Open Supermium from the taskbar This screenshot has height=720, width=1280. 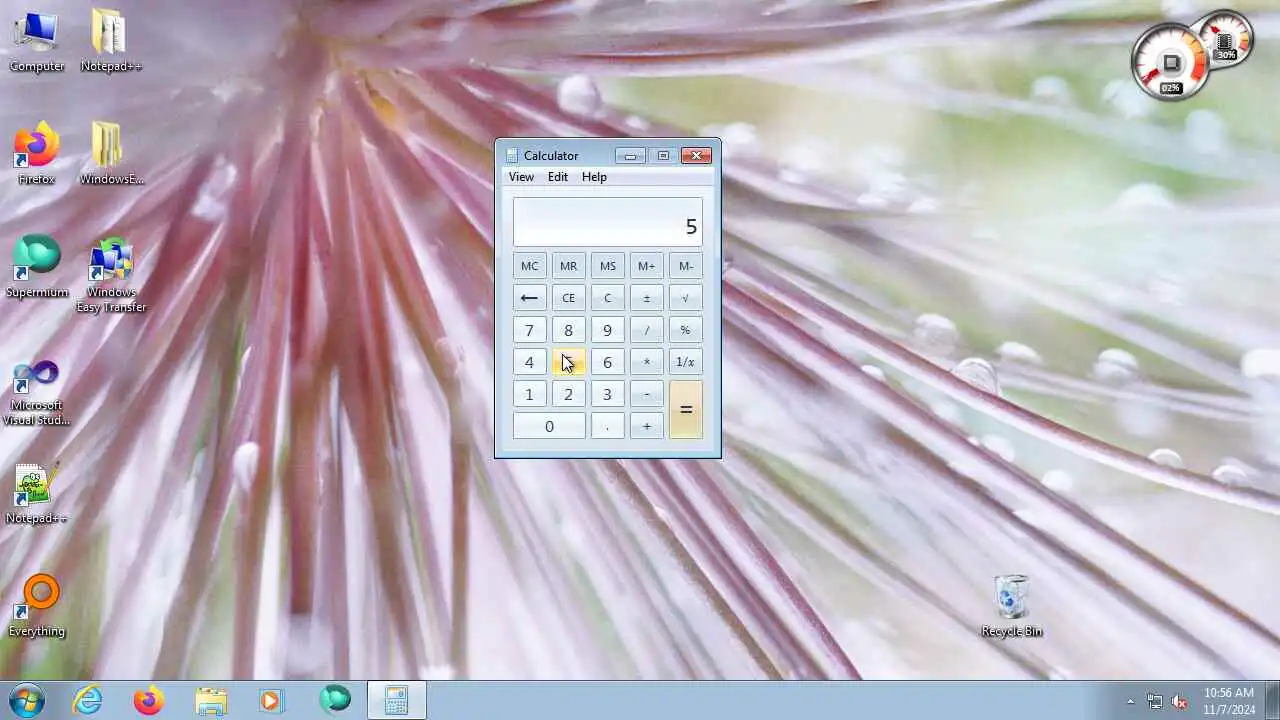click(334, 700)
